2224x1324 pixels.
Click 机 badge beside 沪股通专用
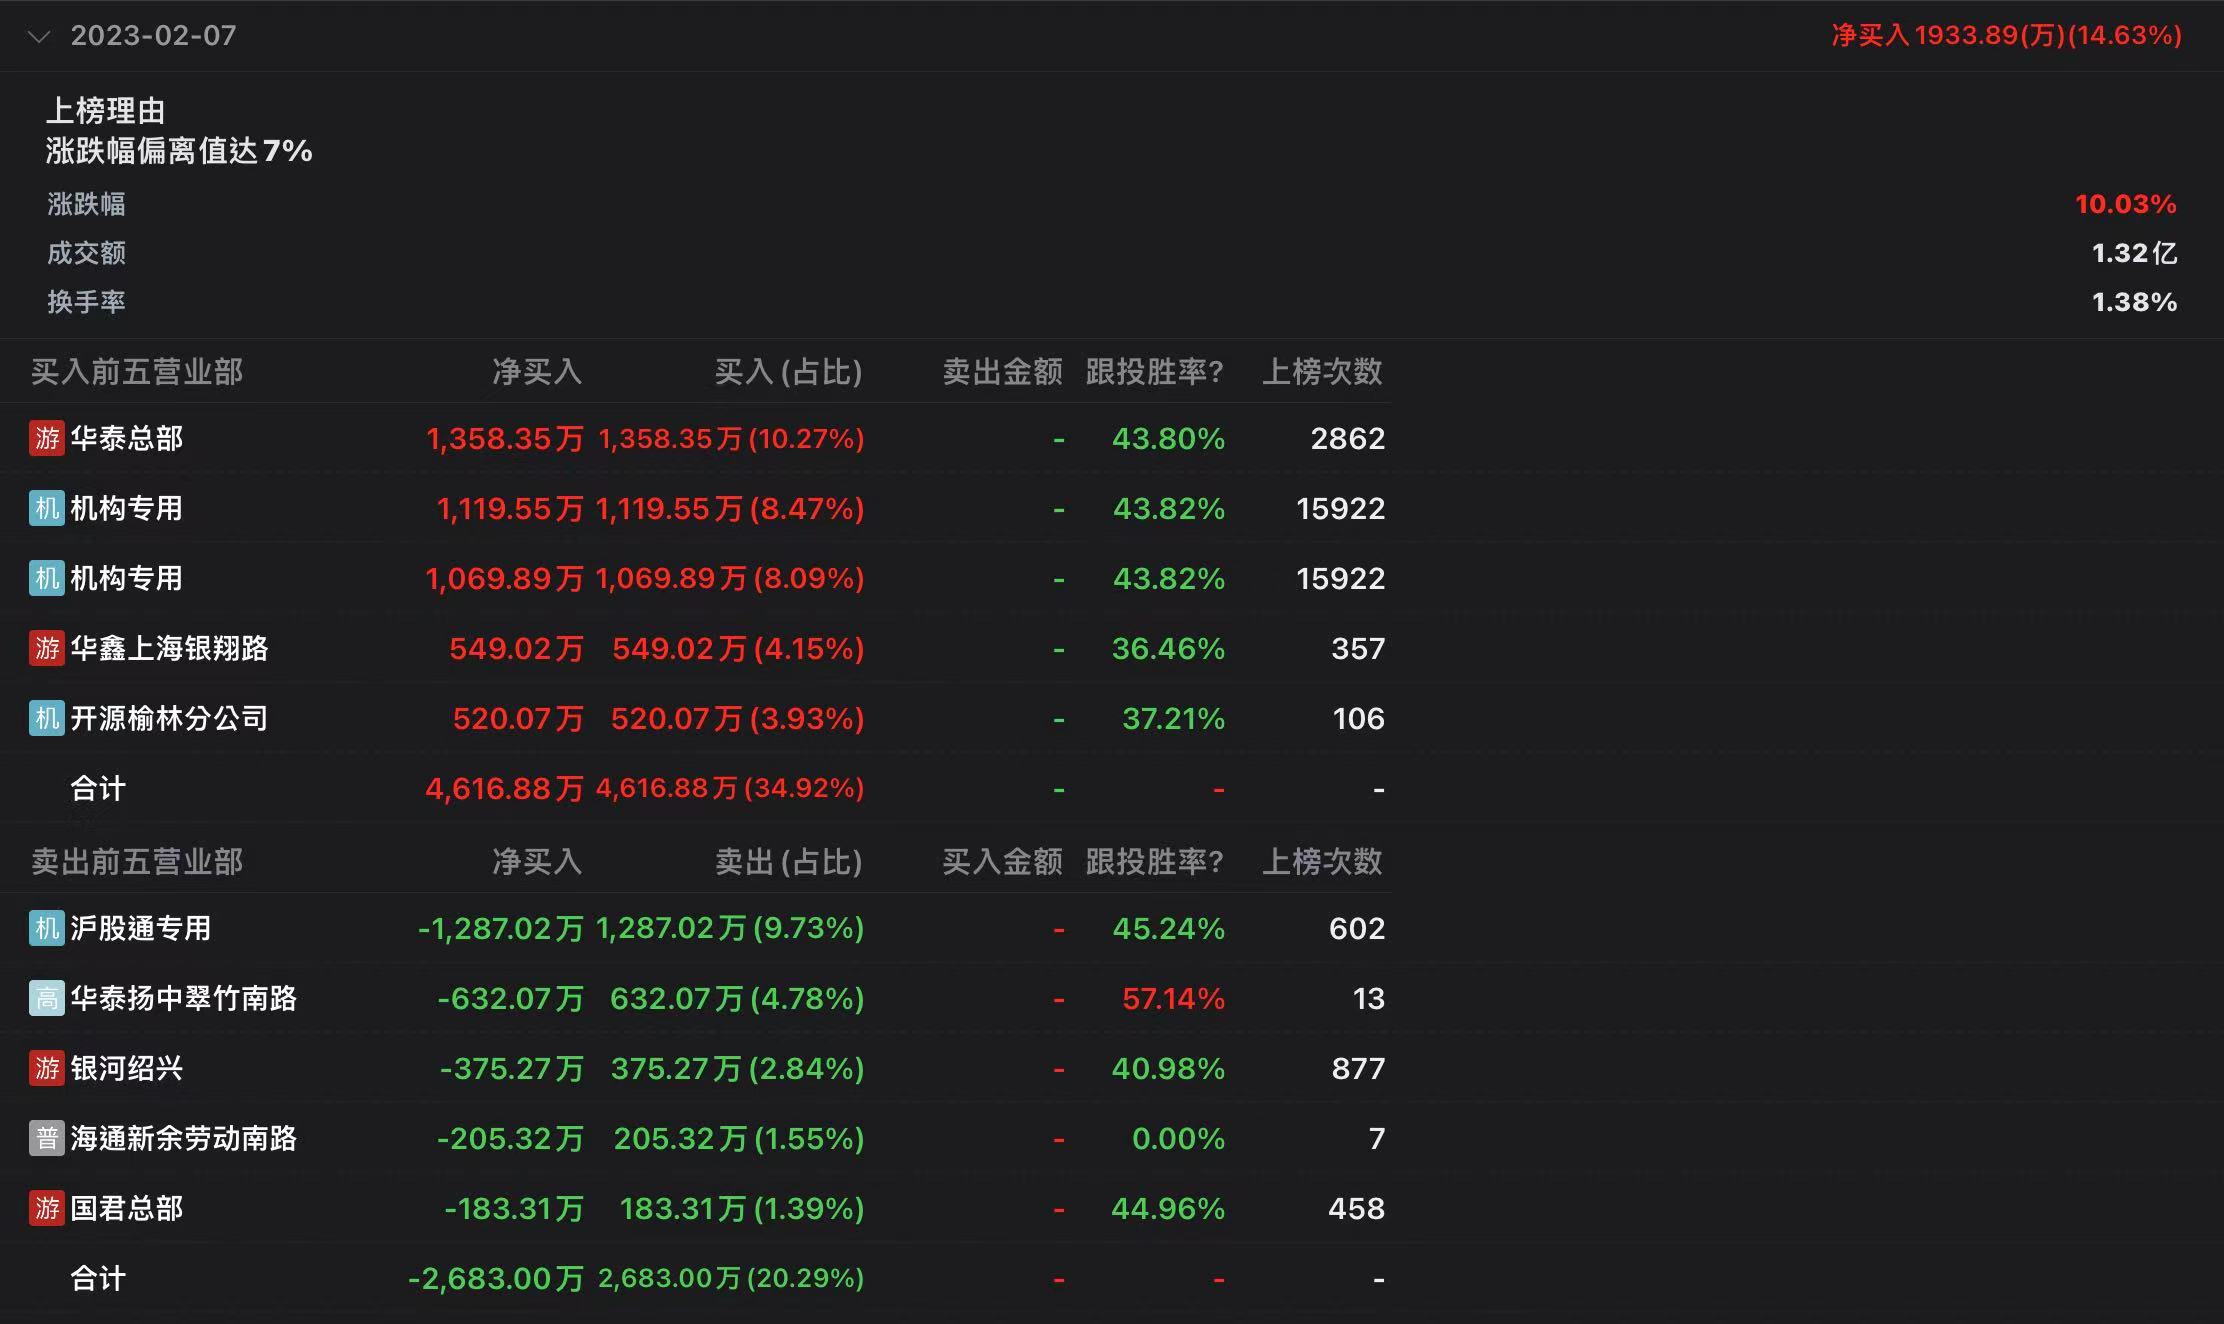pos(47,928)
